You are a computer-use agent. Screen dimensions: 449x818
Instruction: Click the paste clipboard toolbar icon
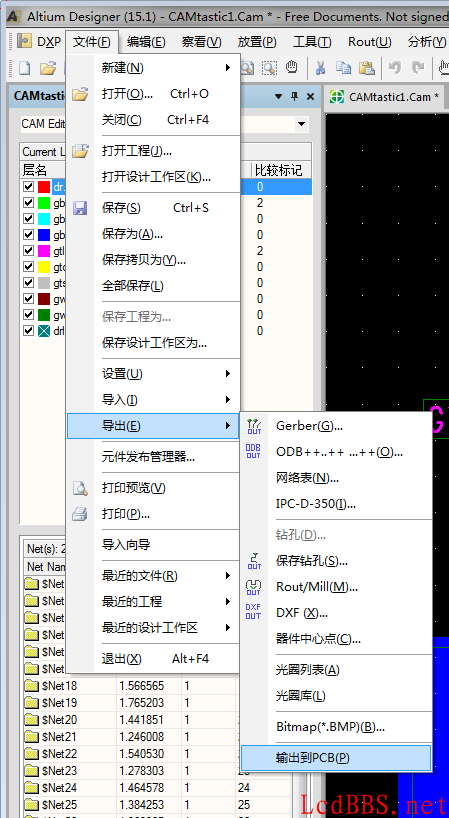[367, 68]
